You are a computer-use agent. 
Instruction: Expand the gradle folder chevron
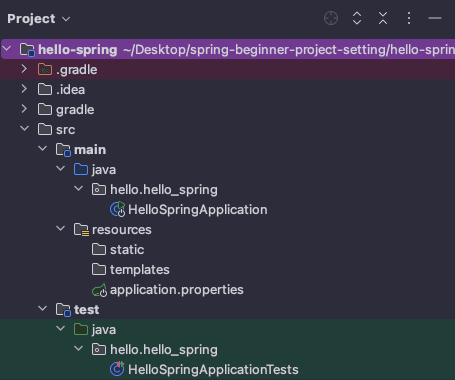click(24, 109)
